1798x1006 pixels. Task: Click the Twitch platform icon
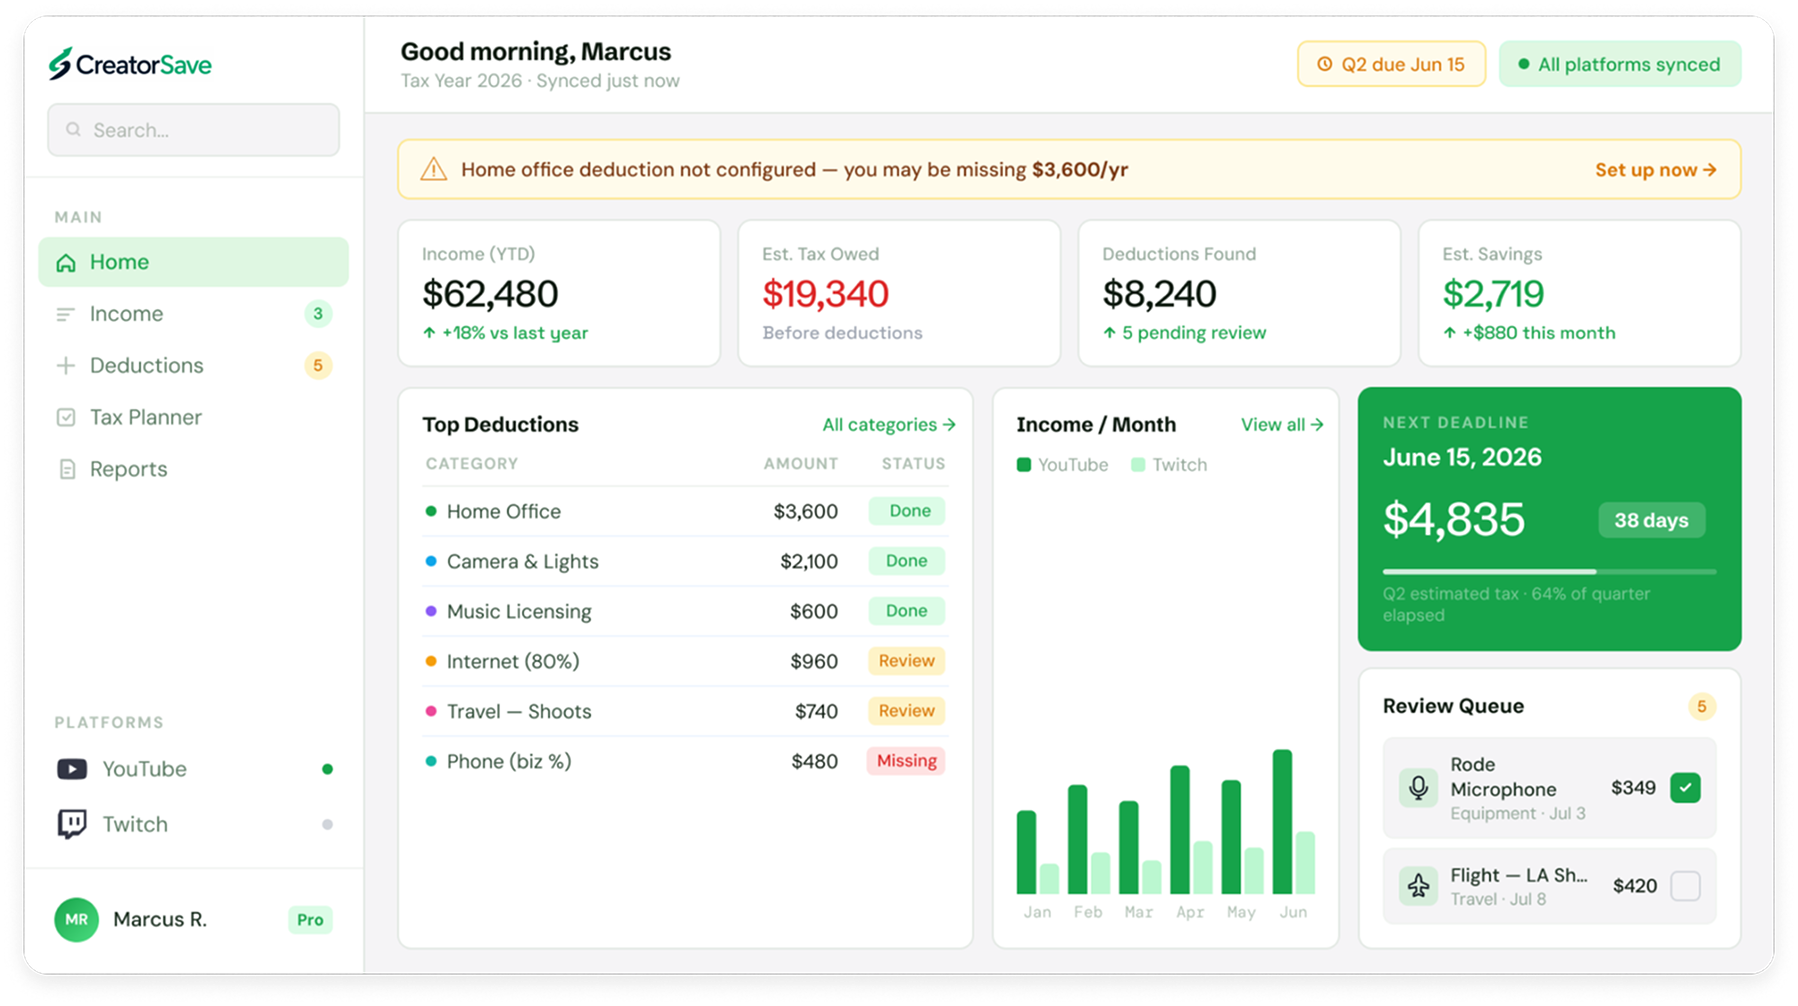coord(71,824)
